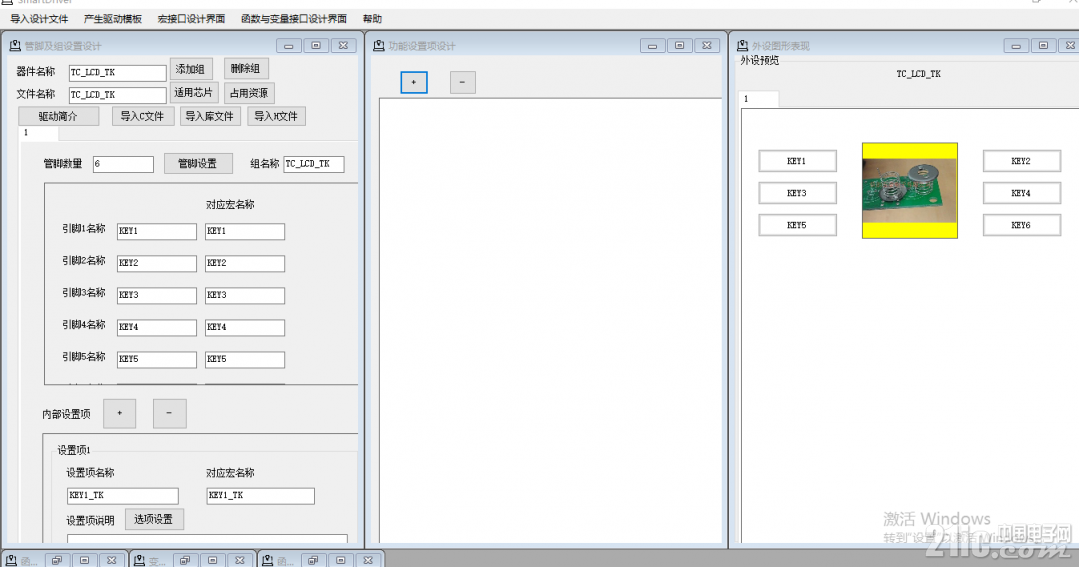Click the 外设图形表现 window title icon
Screen dimensions: 1079x567
(x=742, y=45)
